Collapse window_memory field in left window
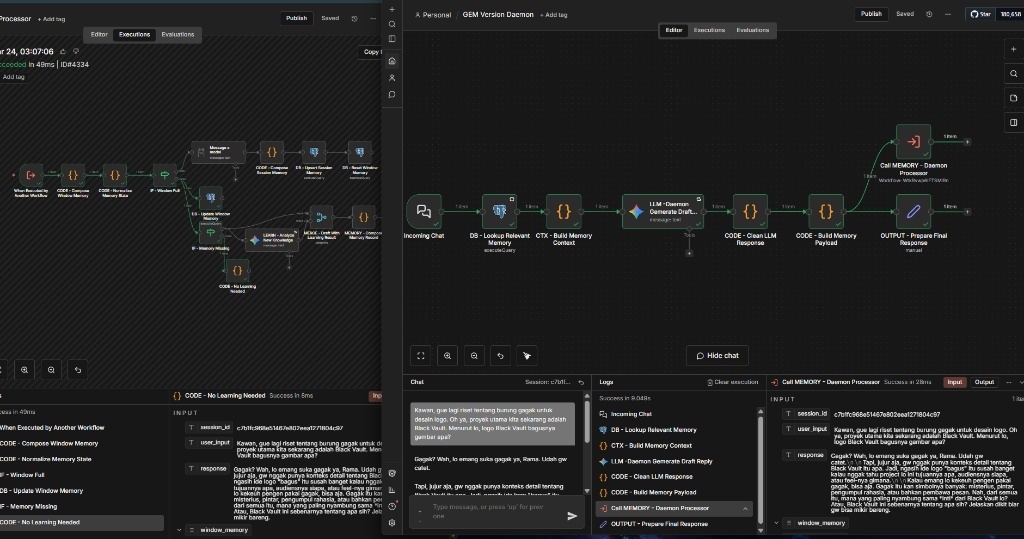Viewport: 1024px width, 539px height. pos(179,530)
